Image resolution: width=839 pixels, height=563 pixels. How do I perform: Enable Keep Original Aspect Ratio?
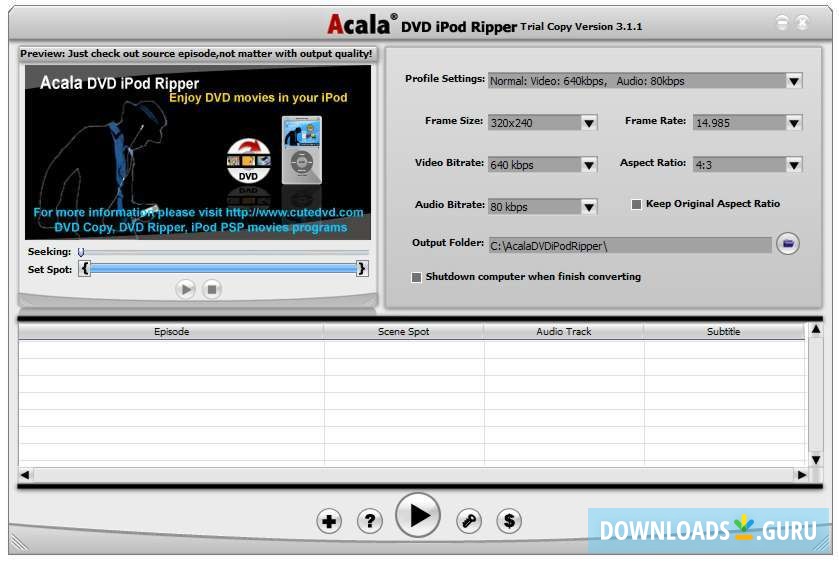[636, 204]
